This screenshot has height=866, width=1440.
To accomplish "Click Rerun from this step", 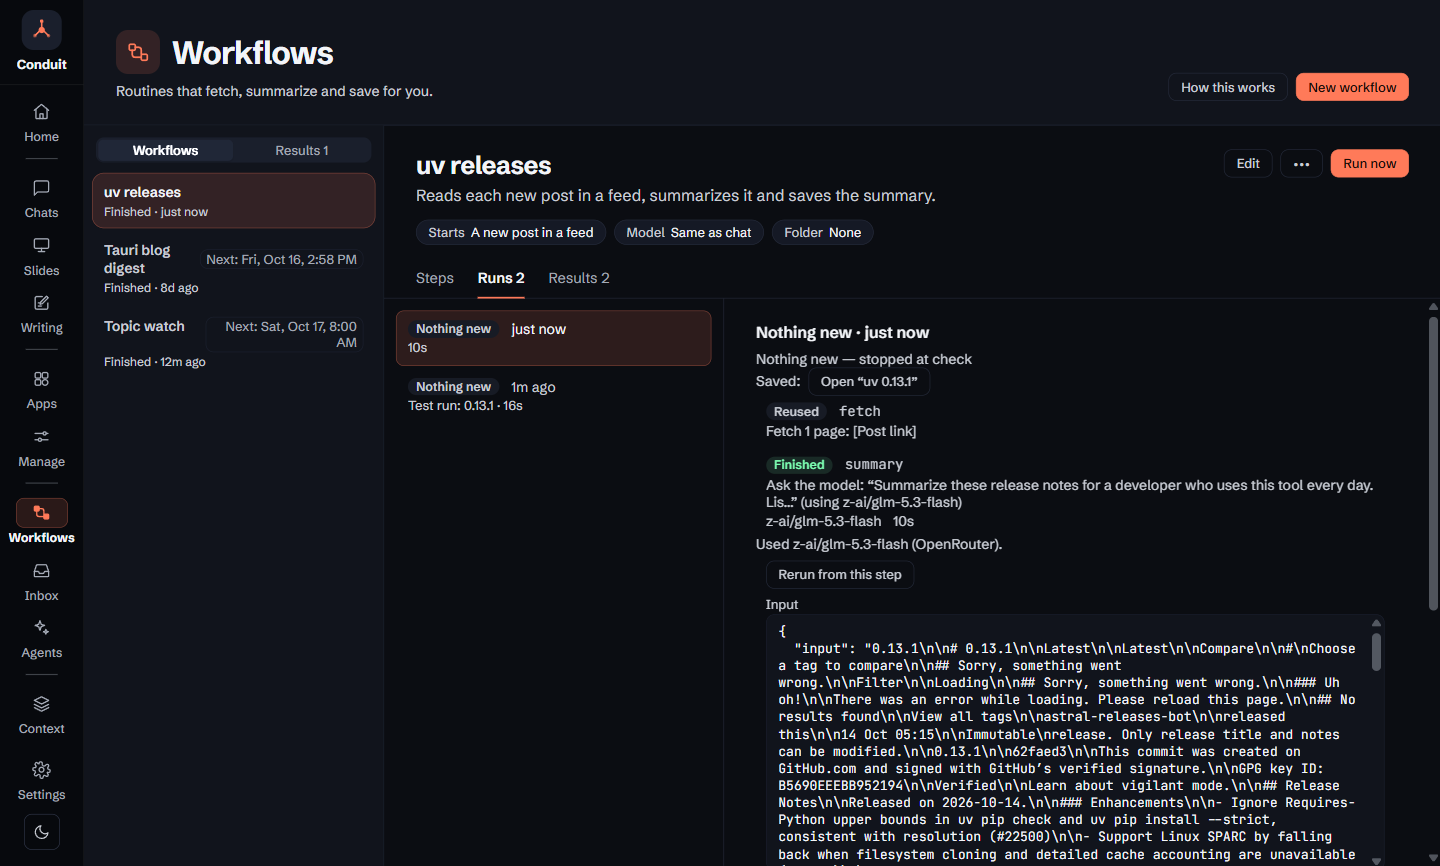I will pyautogui.click(x=840, y=575).
